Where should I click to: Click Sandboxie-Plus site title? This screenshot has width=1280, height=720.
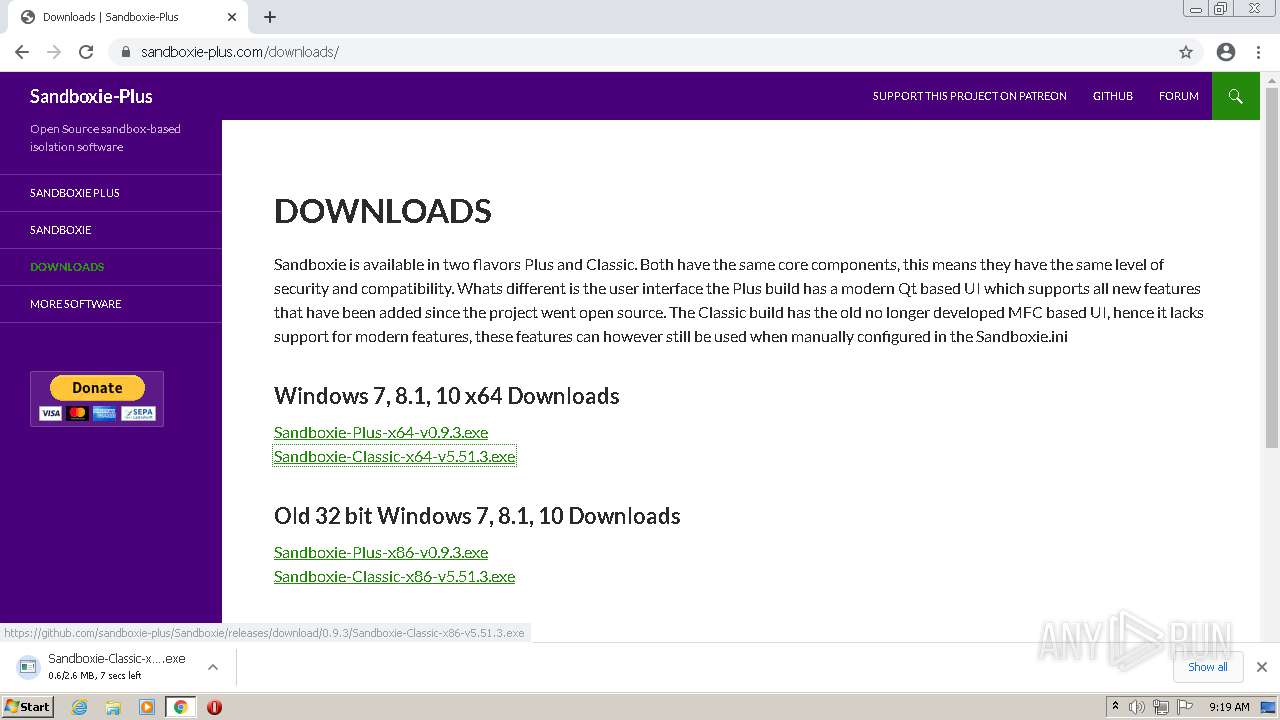point(91,96)
